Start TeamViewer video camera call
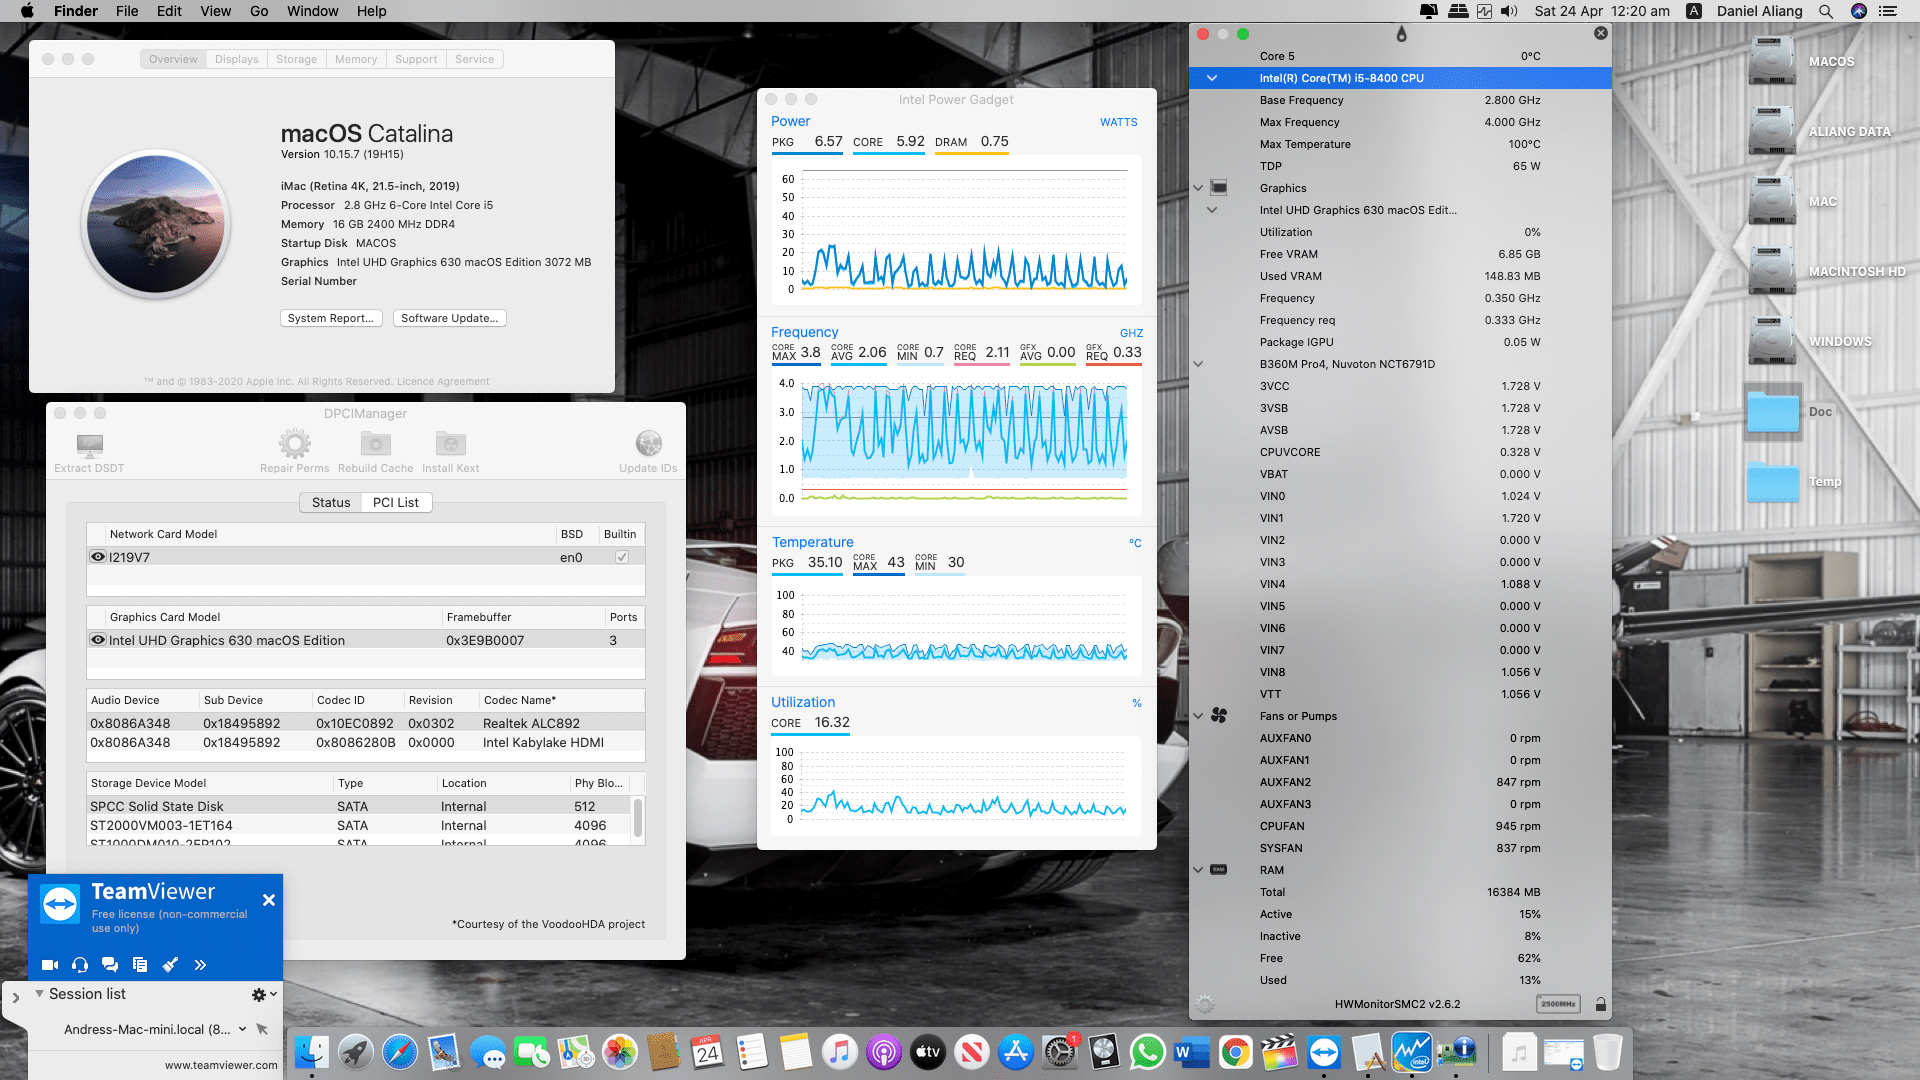Viewport: 1920px width, 1080px height. coord(50,965)
